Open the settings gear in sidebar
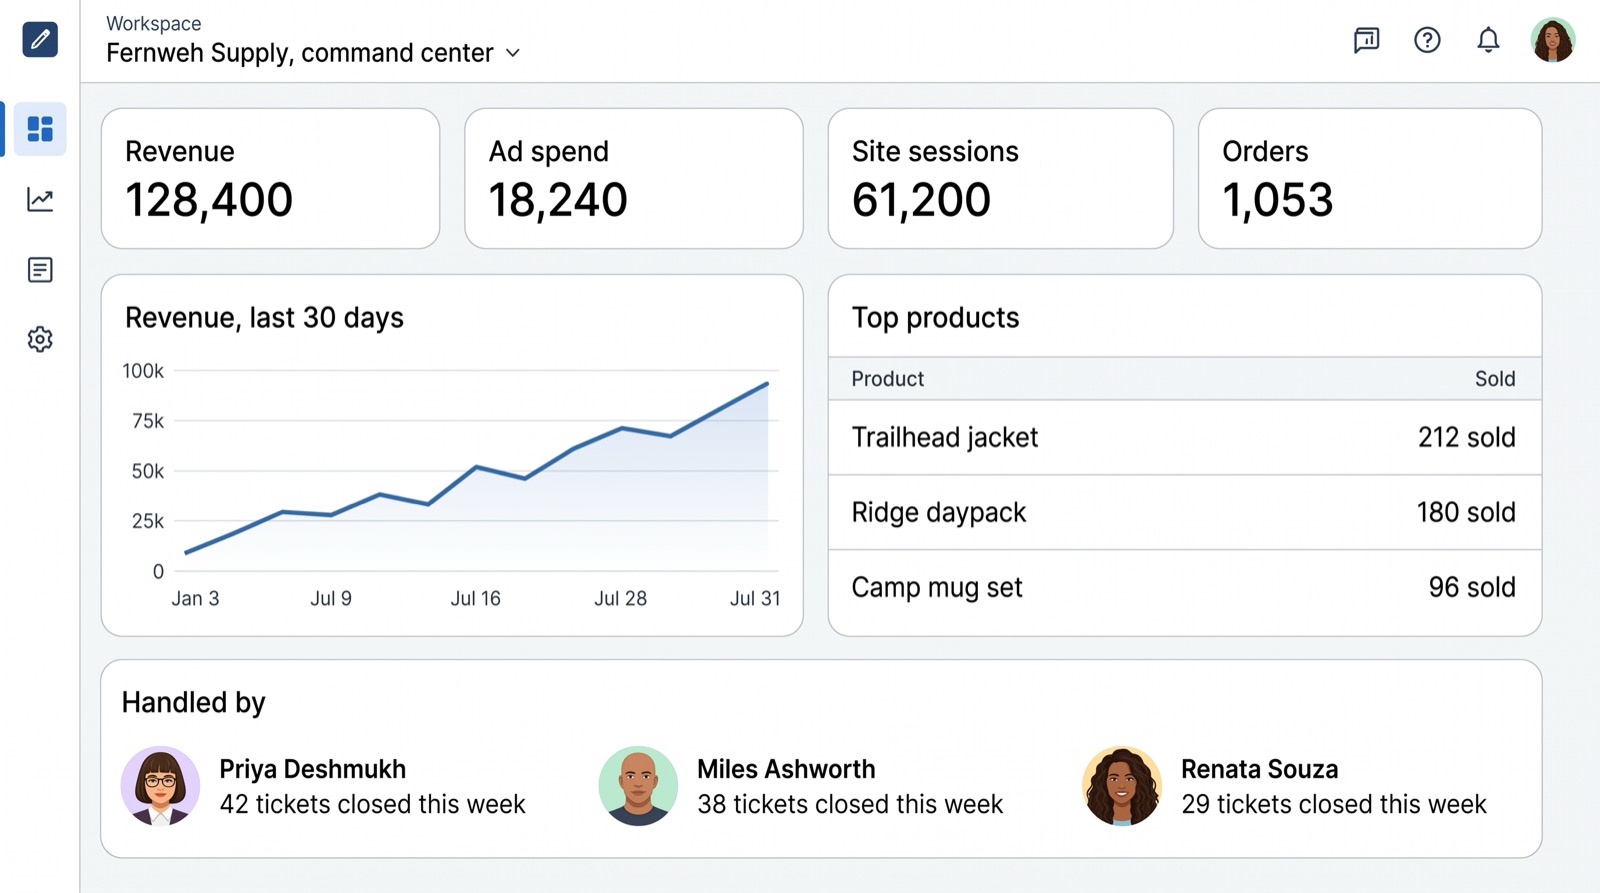 pos(40,339)
